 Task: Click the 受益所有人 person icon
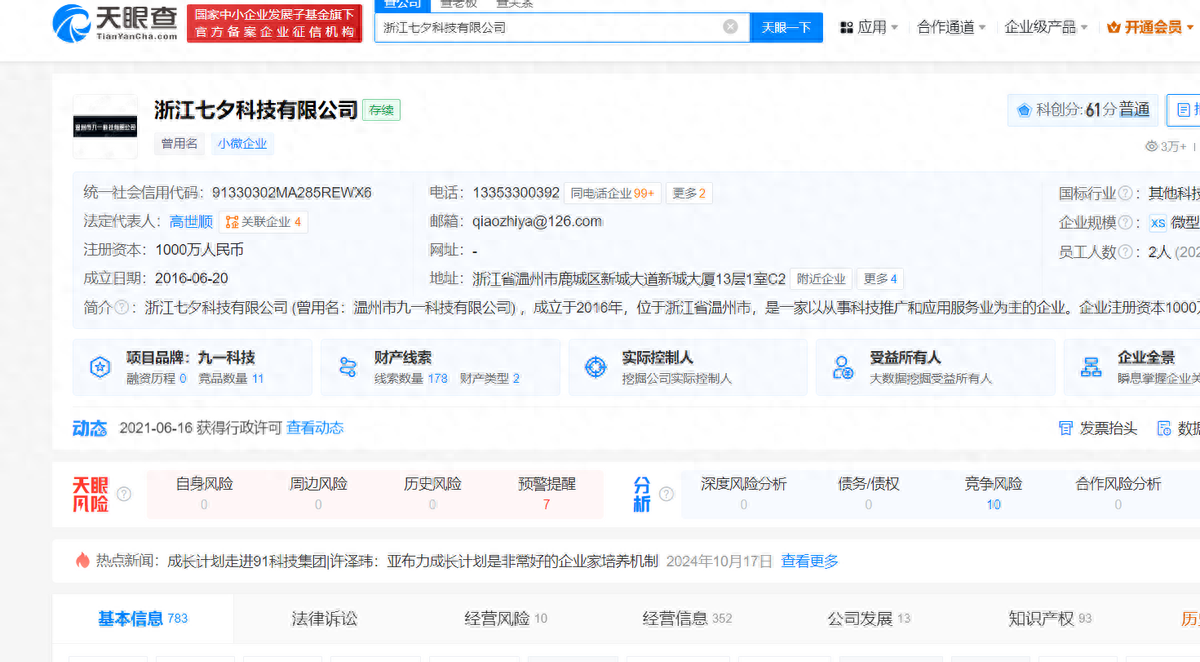(x=843, y=367)
